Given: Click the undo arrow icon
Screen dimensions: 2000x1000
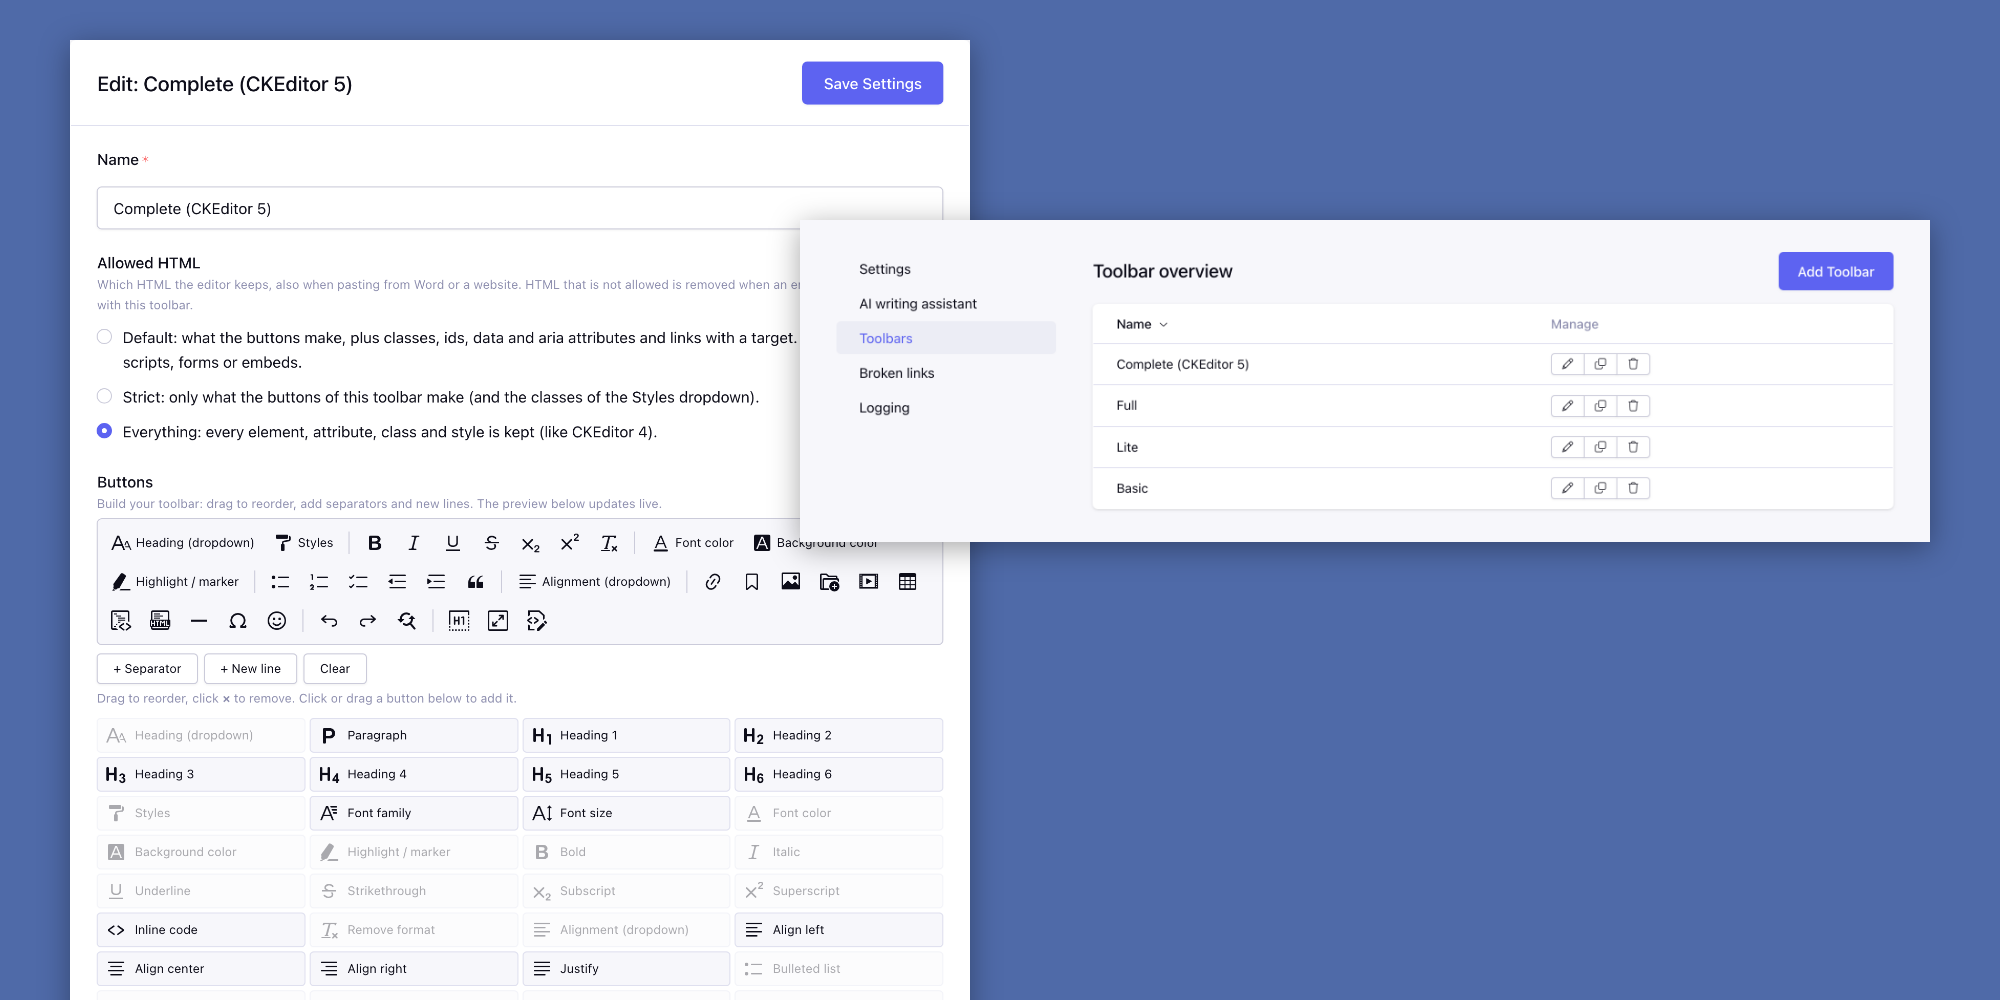Looking at the screenshot, I should (x=329, y=621).
